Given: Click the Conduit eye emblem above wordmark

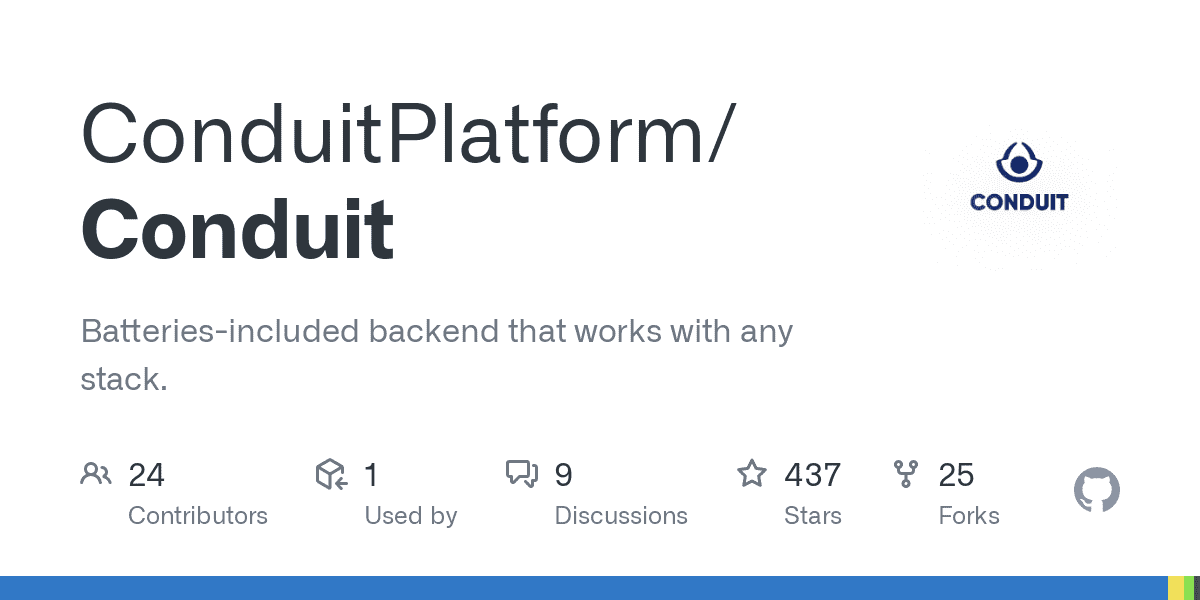Looking at the screenshot, I should coord(1019,162).
